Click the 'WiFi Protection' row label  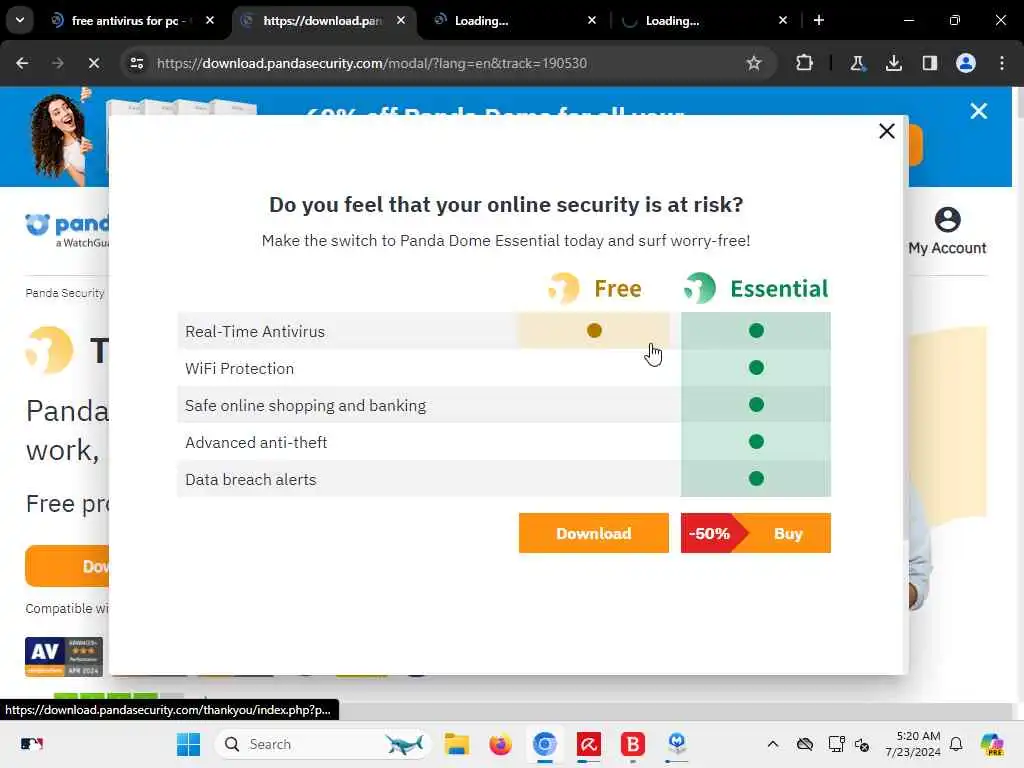pos(239,368)
